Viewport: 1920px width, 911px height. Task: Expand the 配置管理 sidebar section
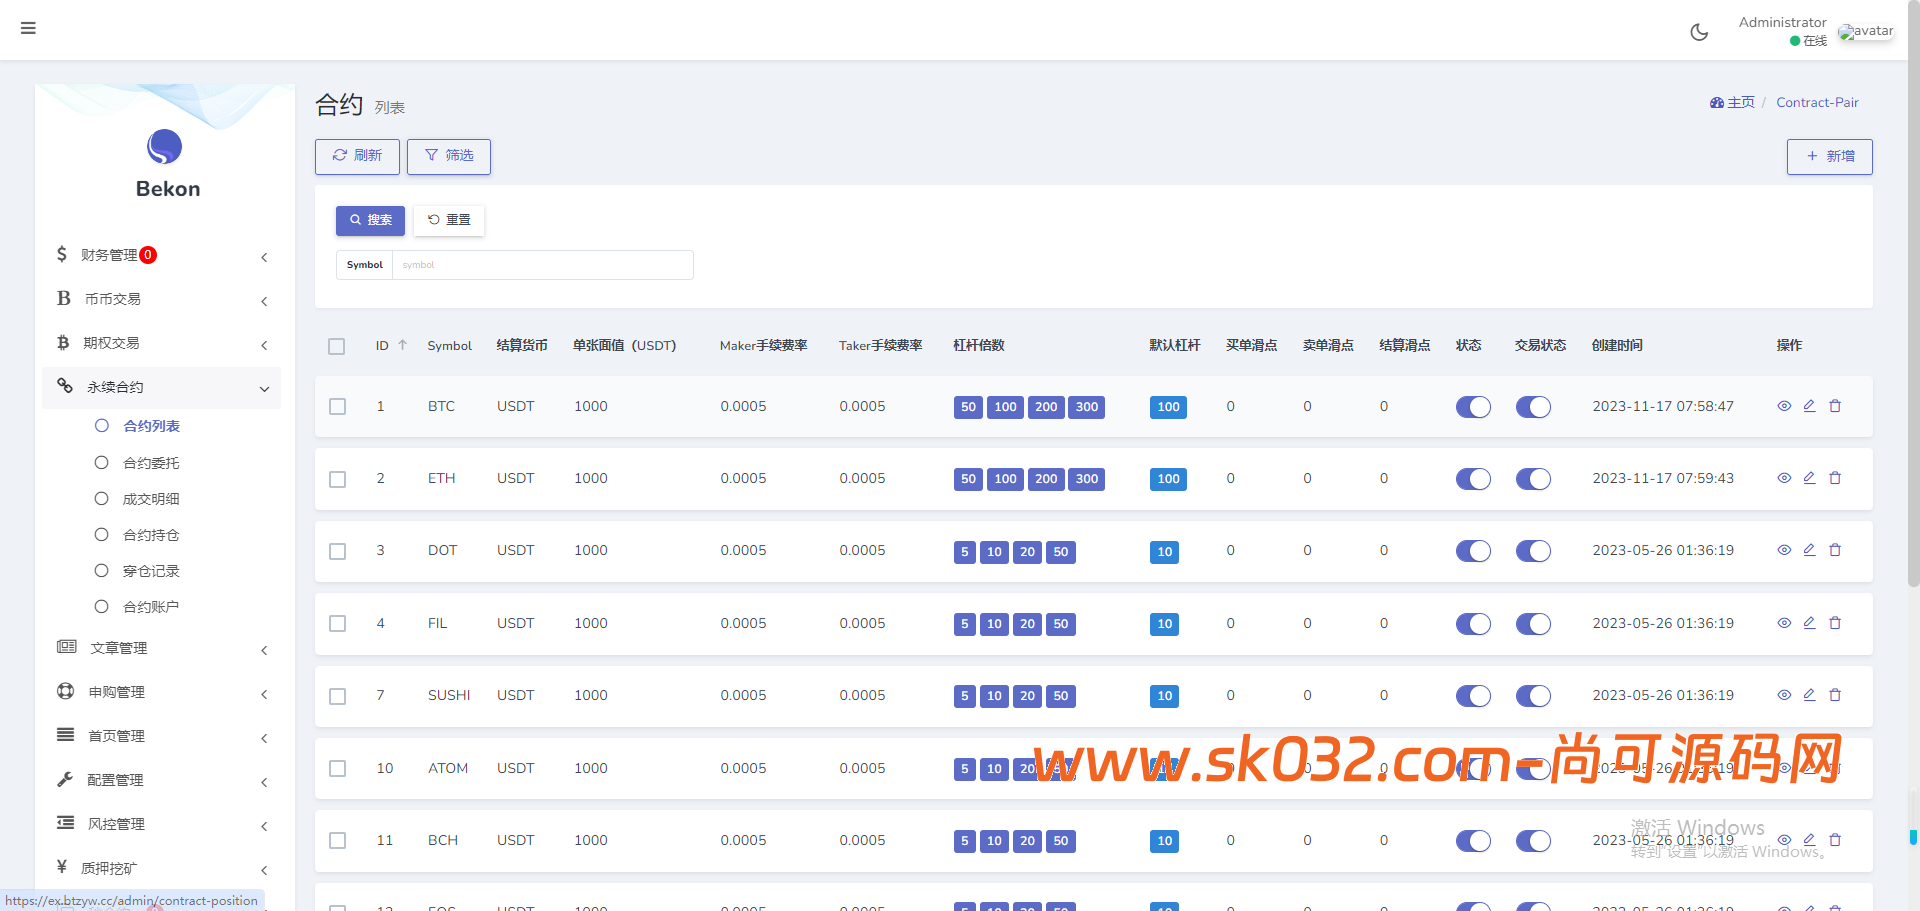[x=160, y=780]
